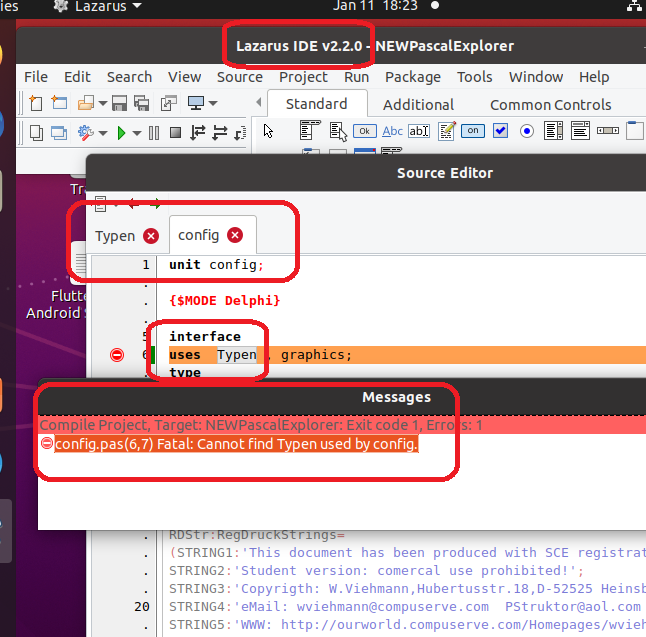
Task: Click the Save All icon
Action: pos(142,103)
